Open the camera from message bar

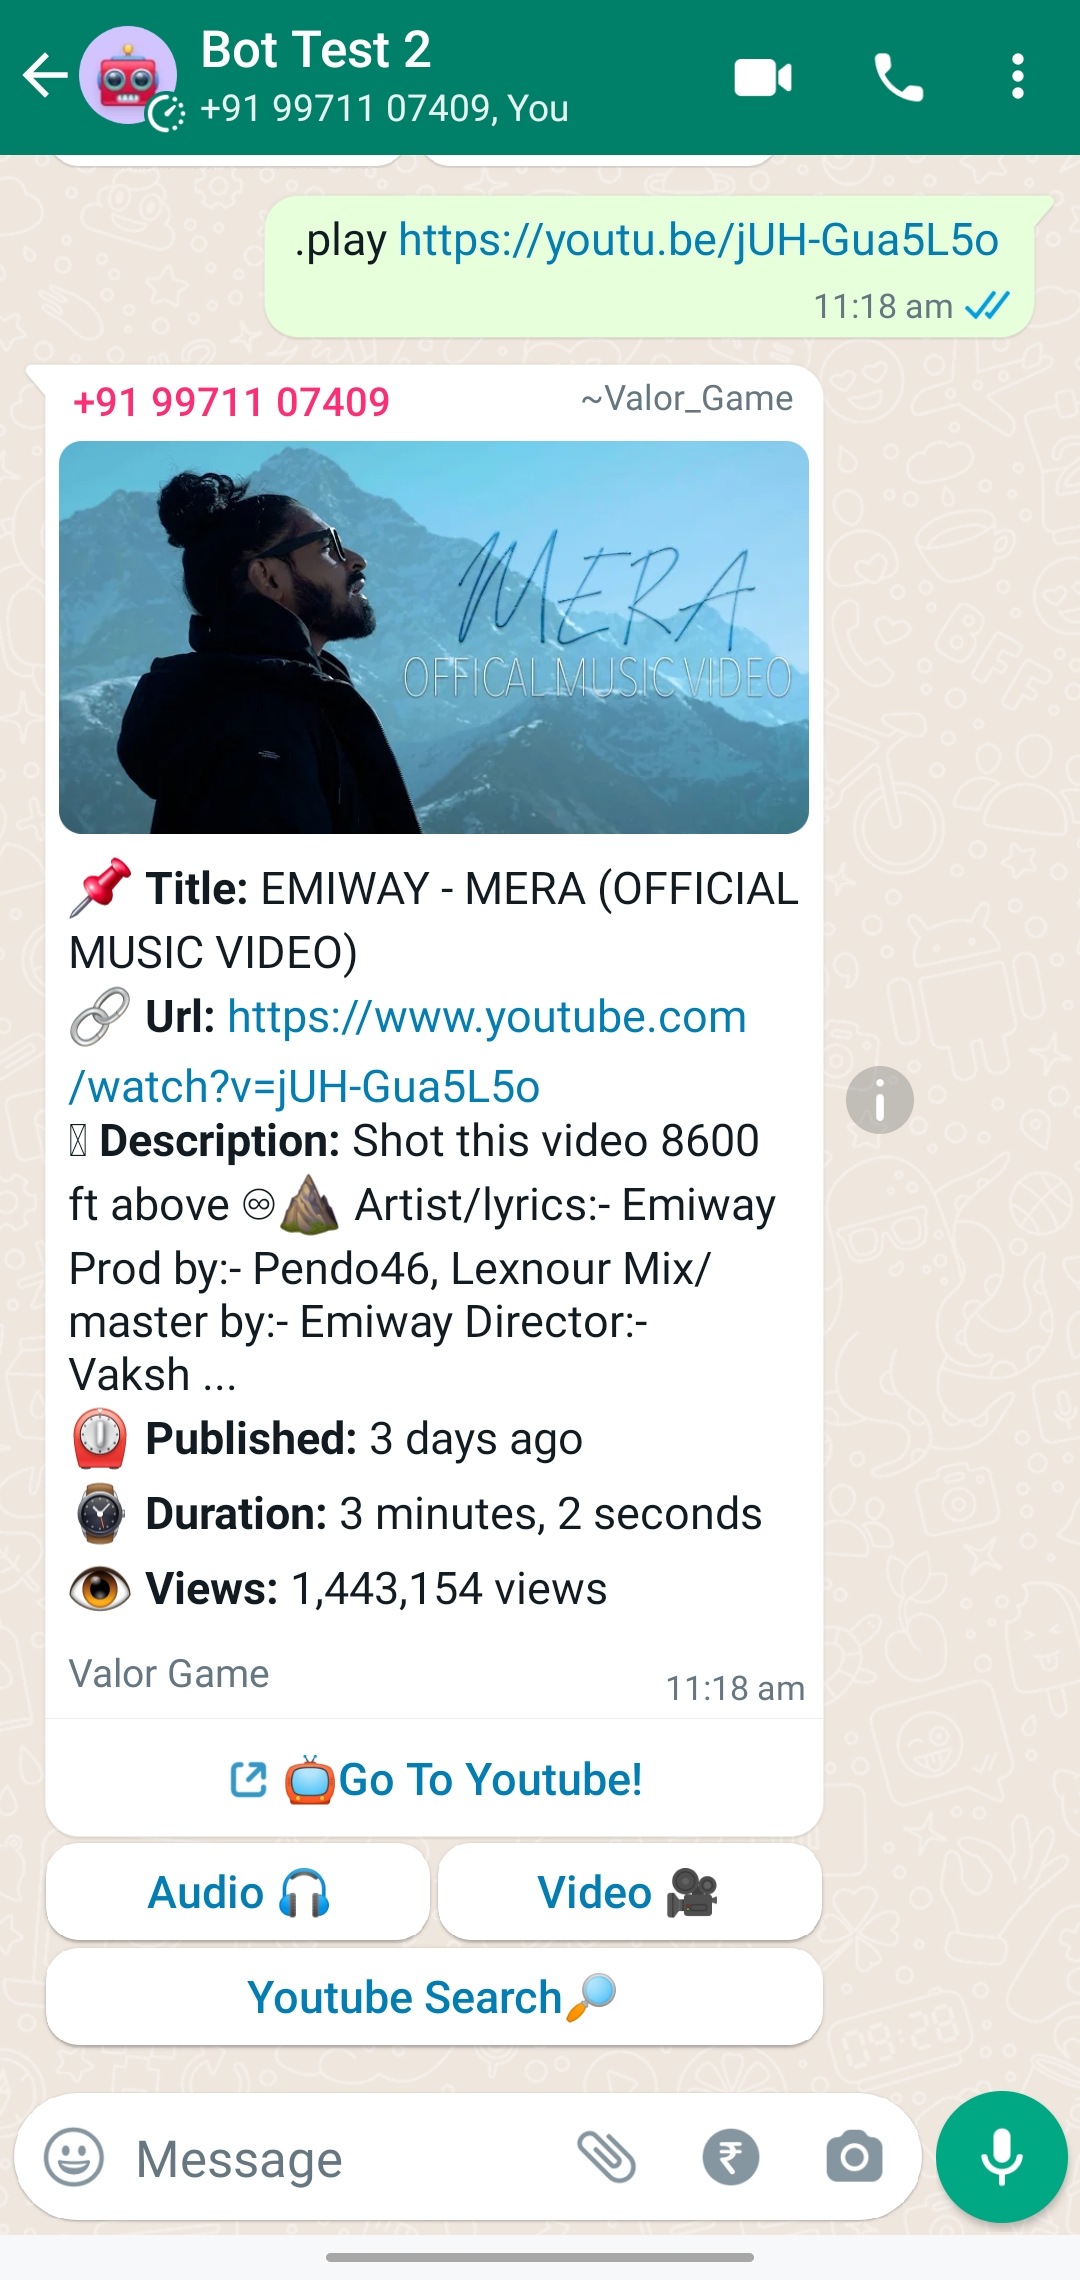tap(854, 2157)
